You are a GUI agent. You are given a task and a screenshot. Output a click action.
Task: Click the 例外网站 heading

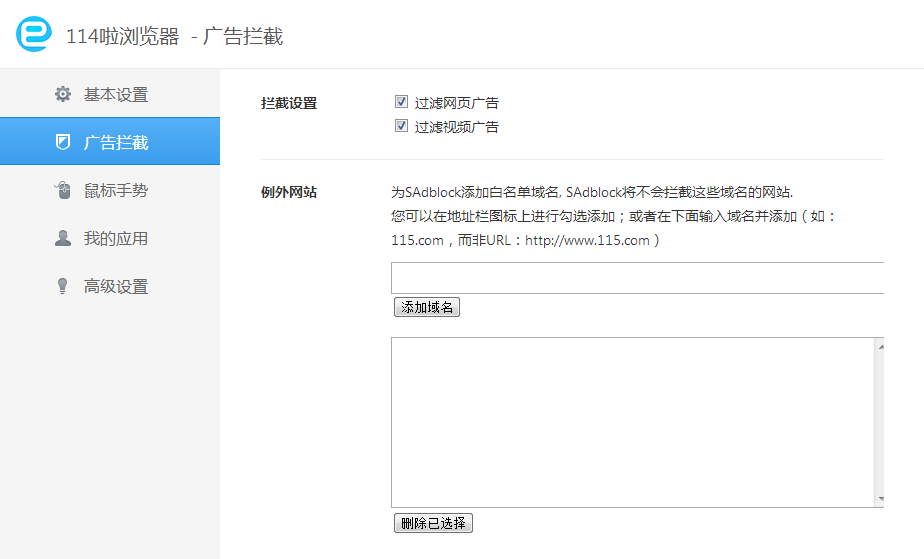click(x=289, y=192)
